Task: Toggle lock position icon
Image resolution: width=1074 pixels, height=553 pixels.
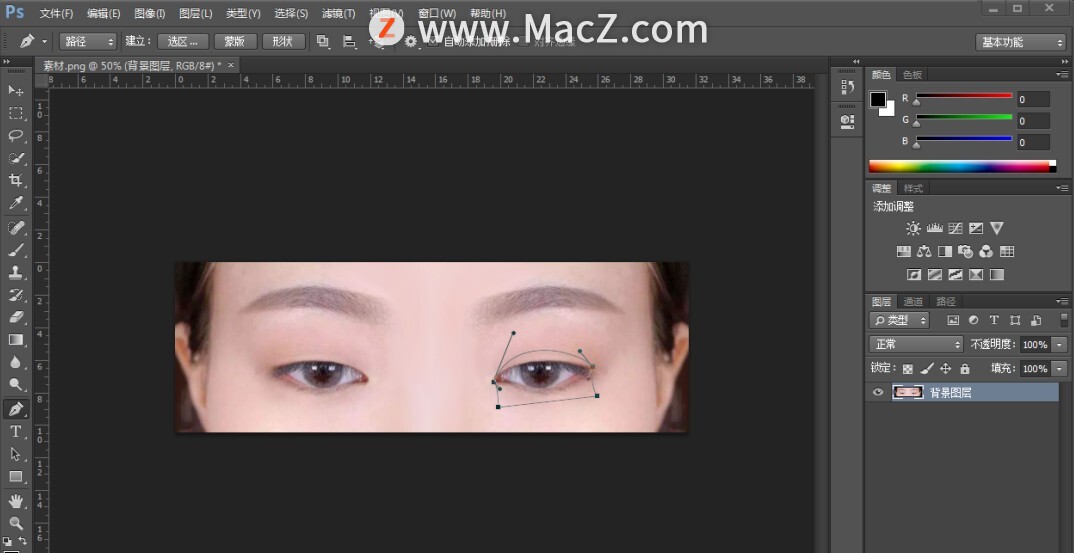Action: tap(946, 369)
